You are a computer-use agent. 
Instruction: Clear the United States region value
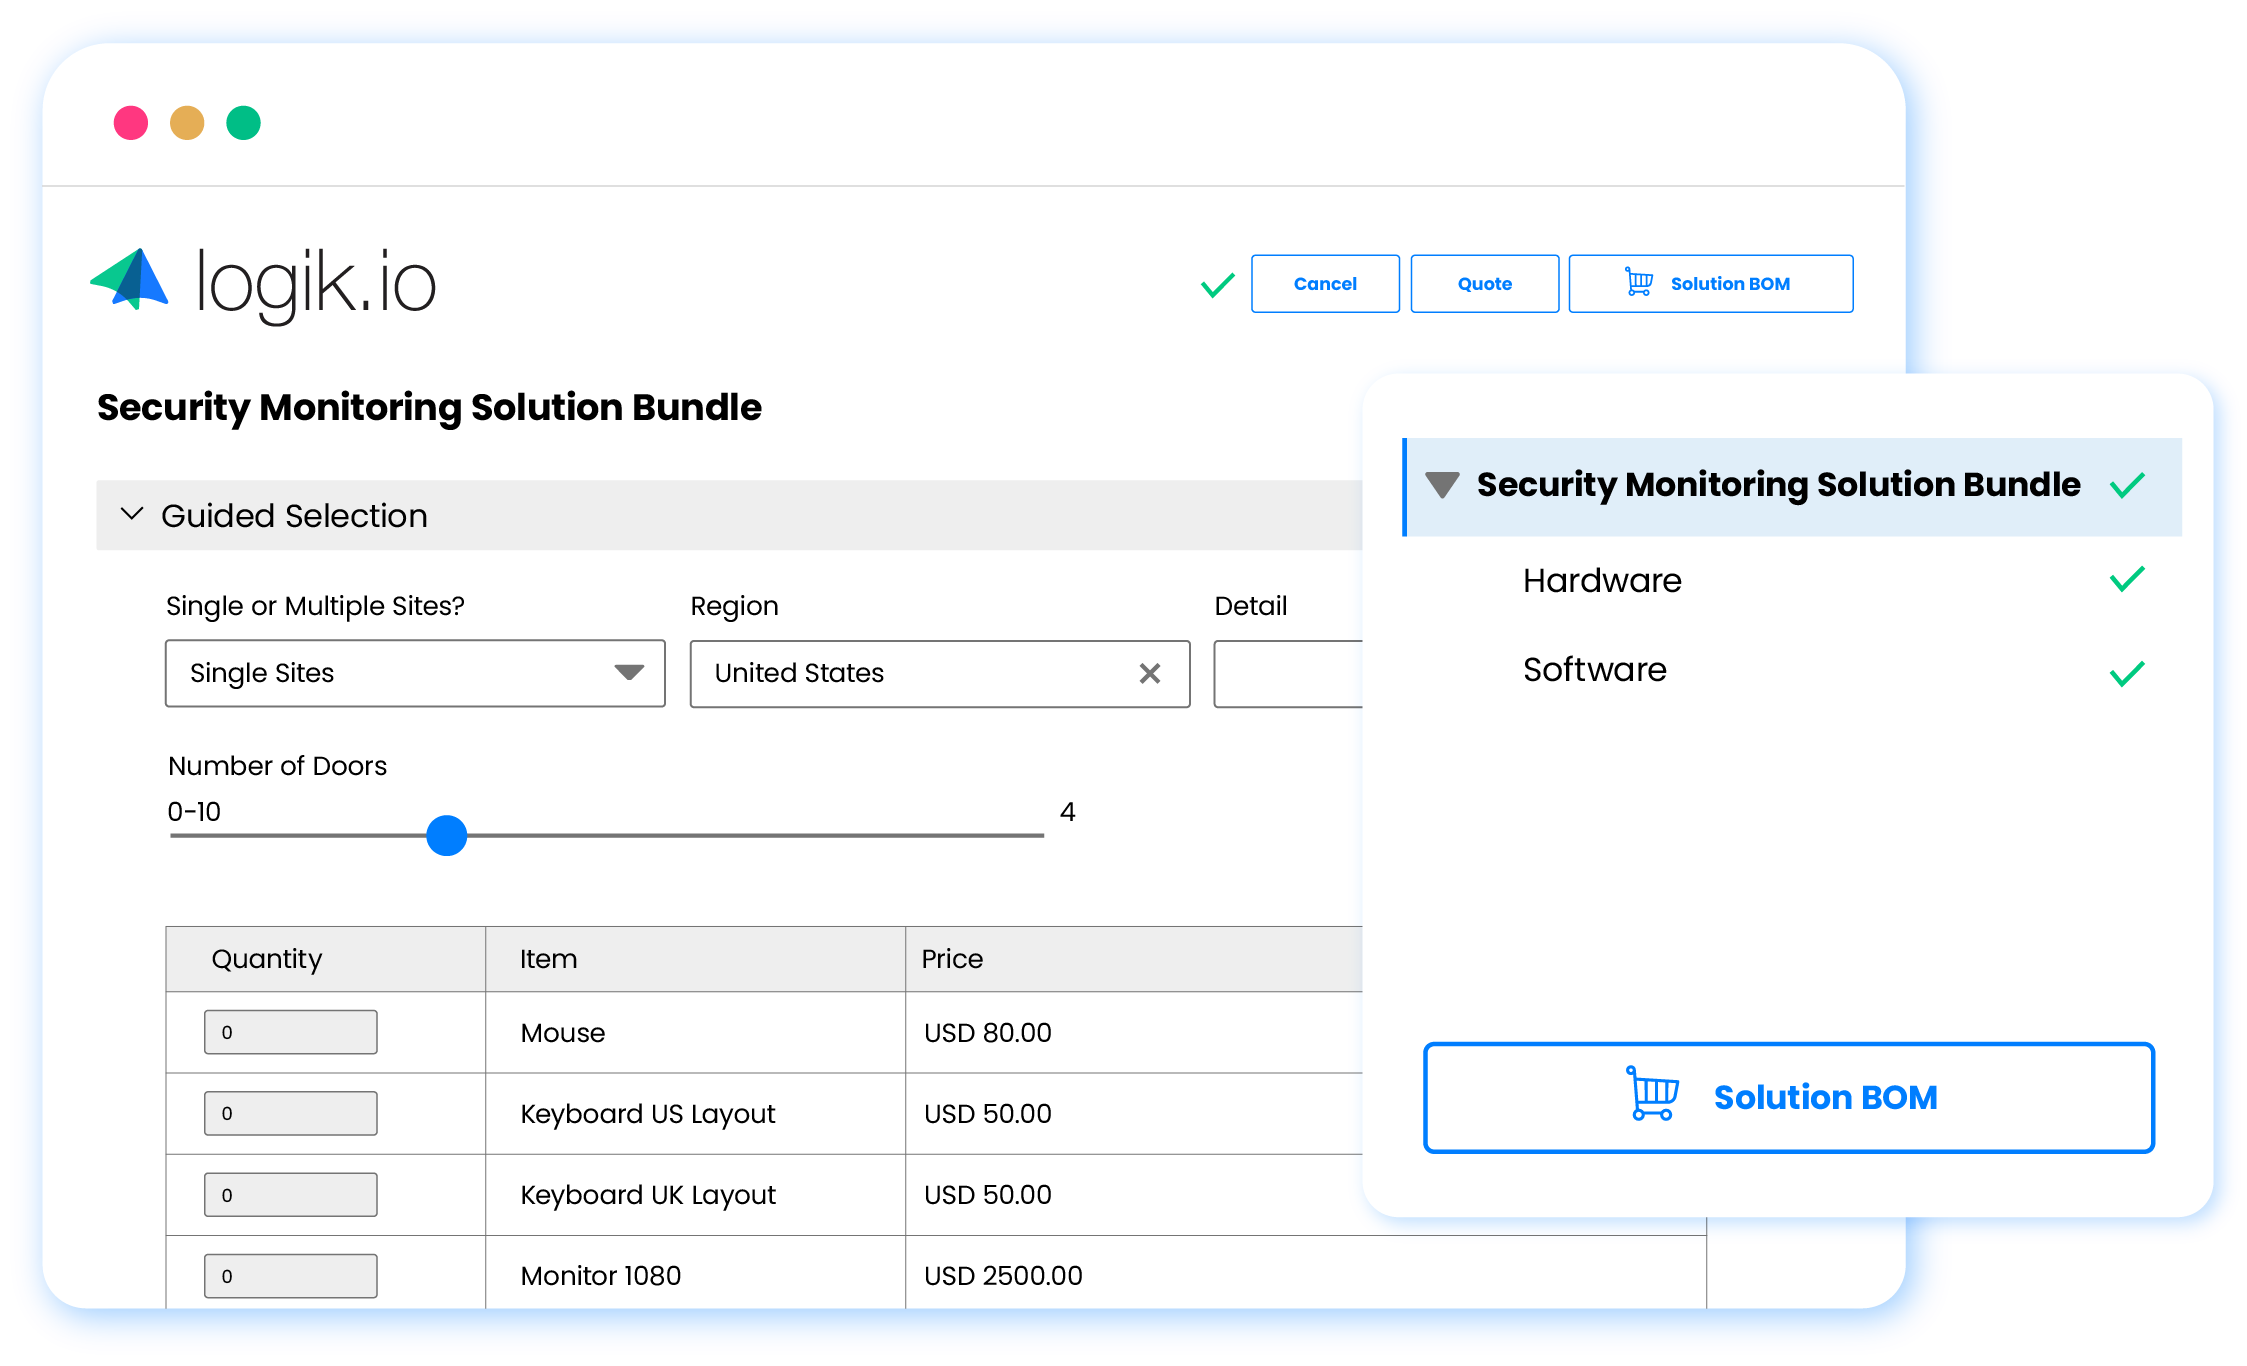(1150, 674)
